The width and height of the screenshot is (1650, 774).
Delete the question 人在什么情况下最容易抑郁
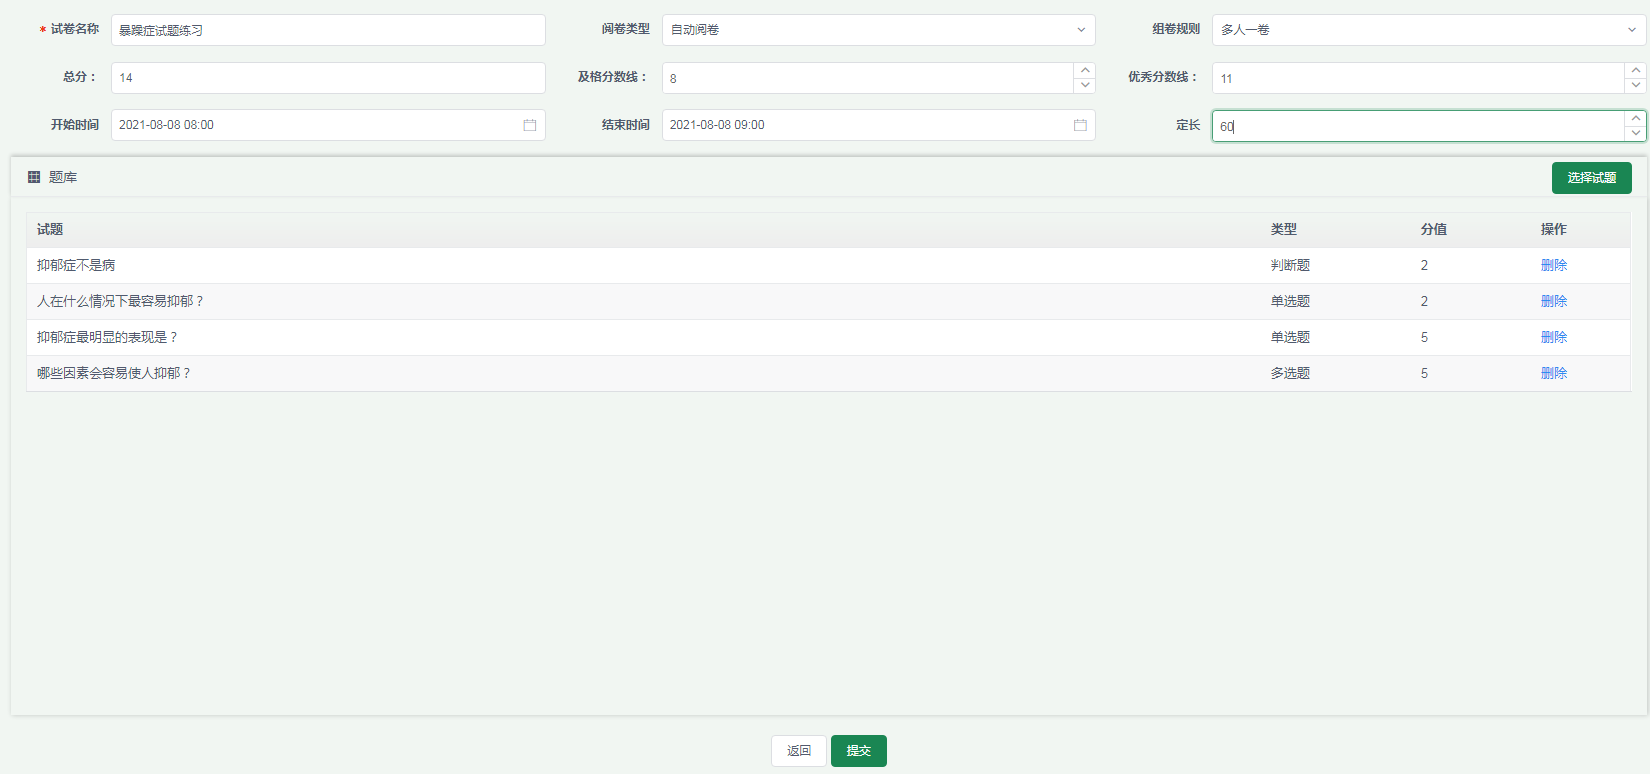pyautogui.click(x=1553, y=301)
